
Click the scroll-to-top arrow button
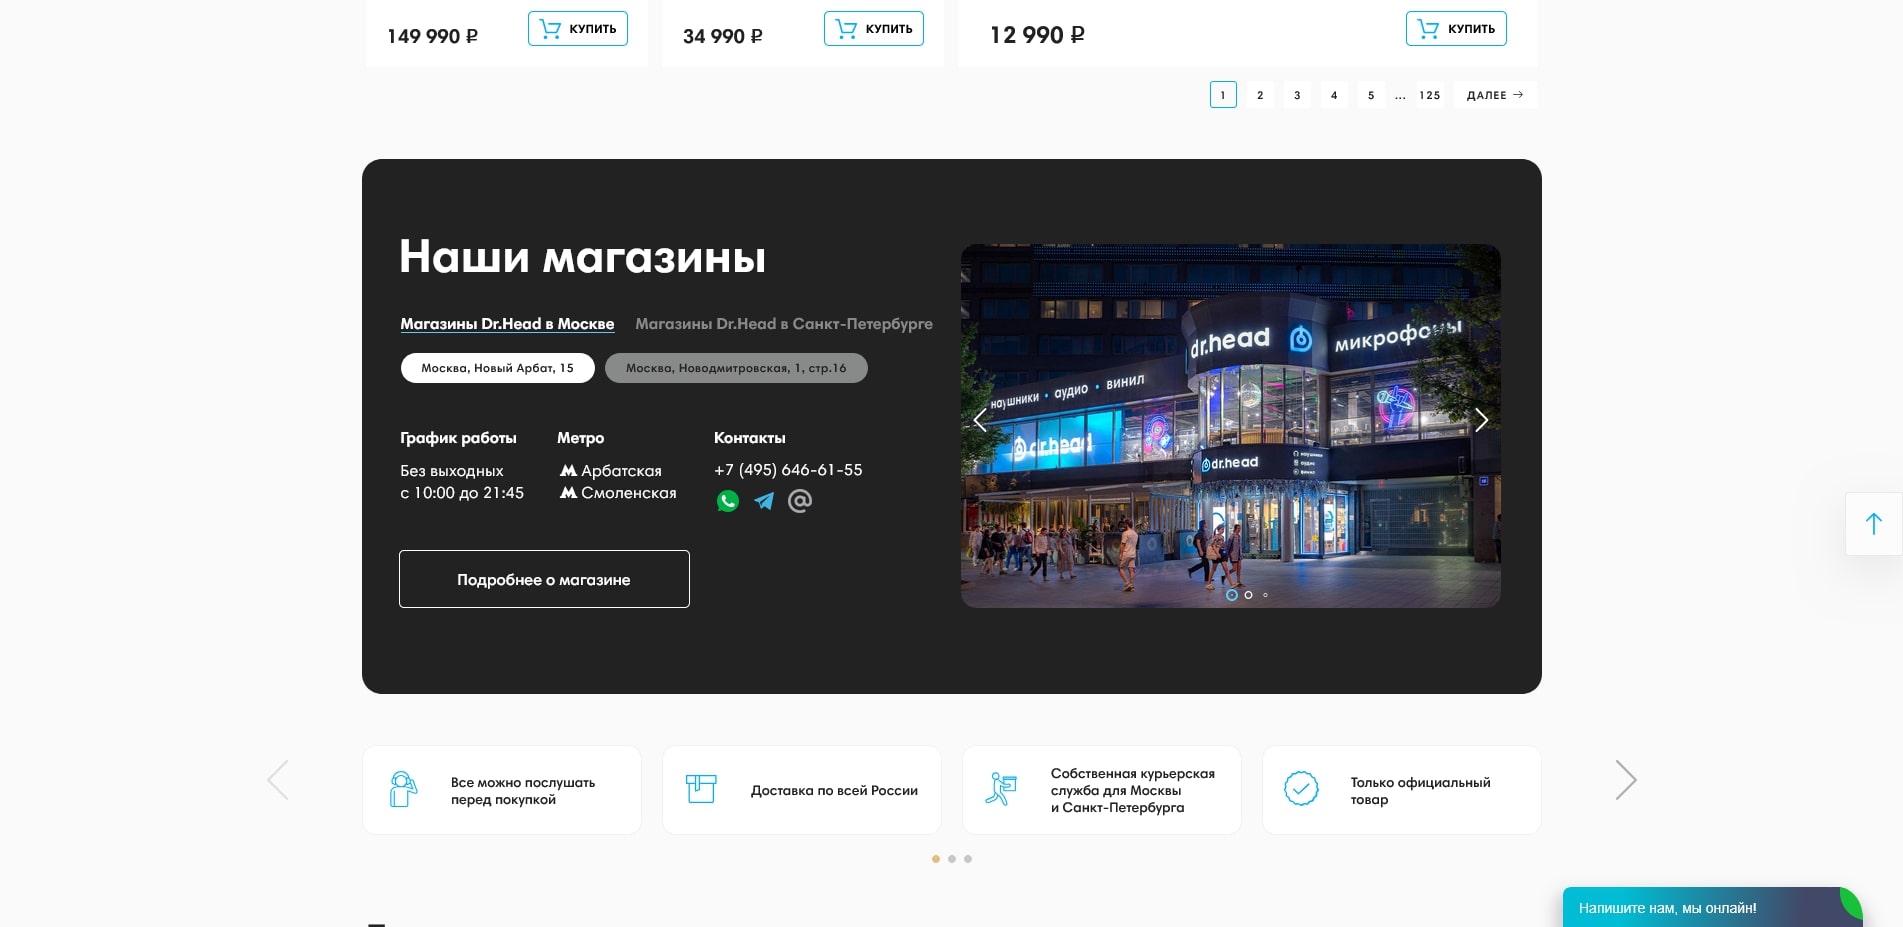pos(1873,524)
